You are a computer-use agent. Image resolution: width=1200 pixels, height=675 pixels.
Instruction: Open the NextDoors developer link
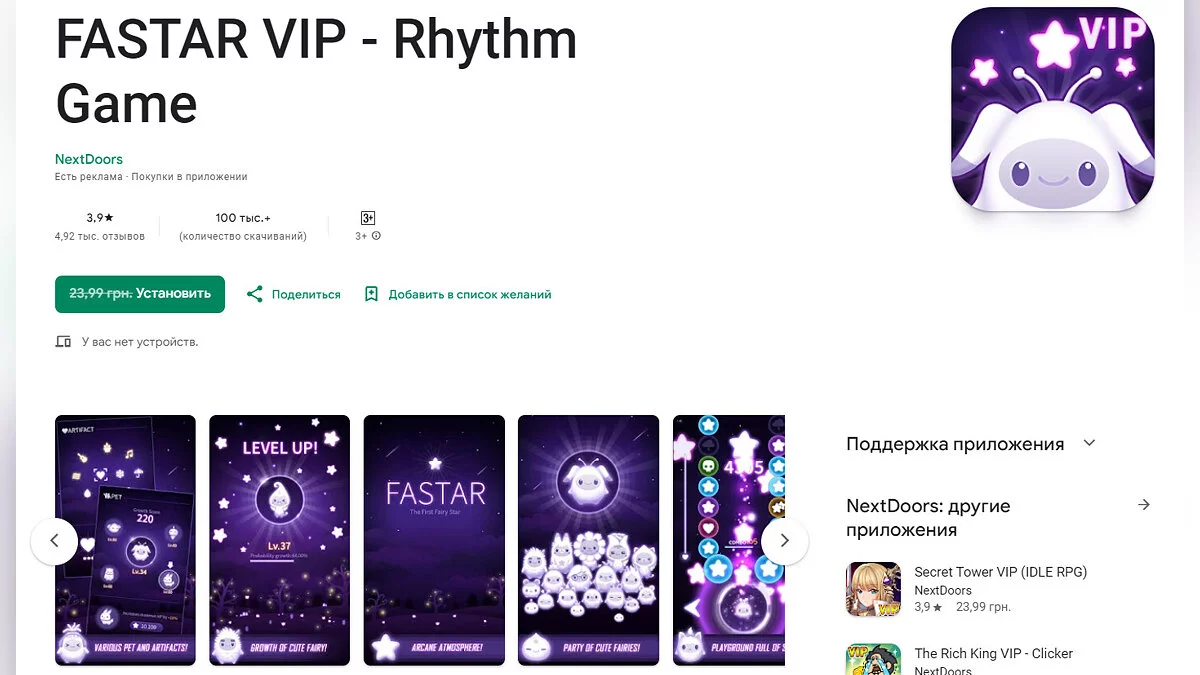89,159
